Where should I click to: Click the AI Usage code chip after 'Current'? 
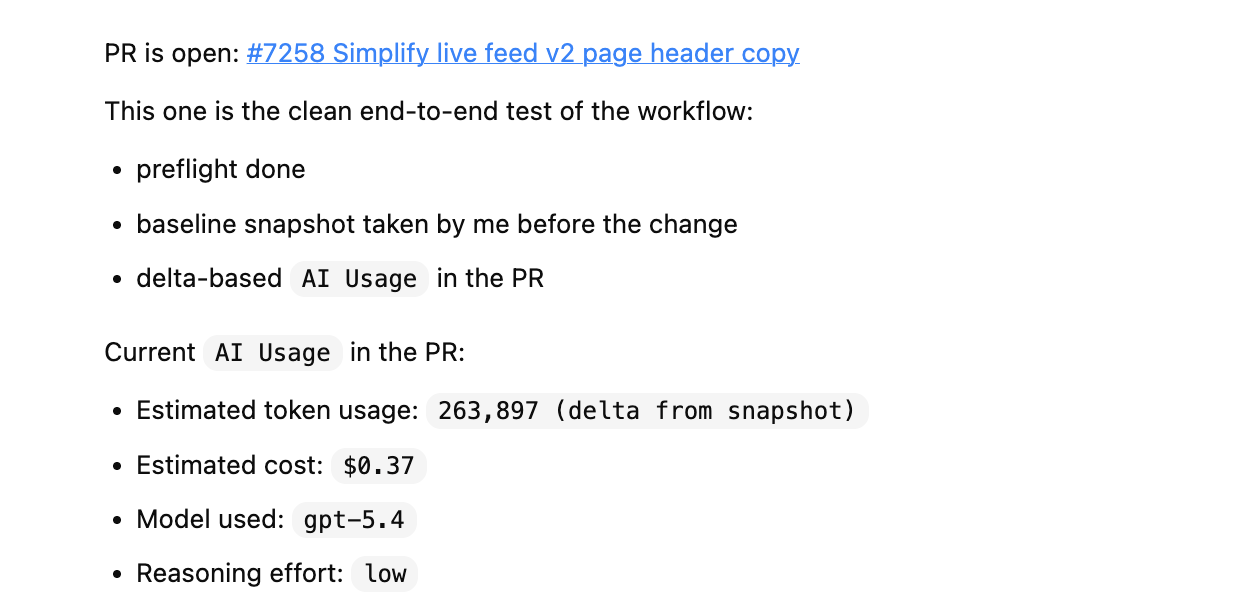(273, 353)
